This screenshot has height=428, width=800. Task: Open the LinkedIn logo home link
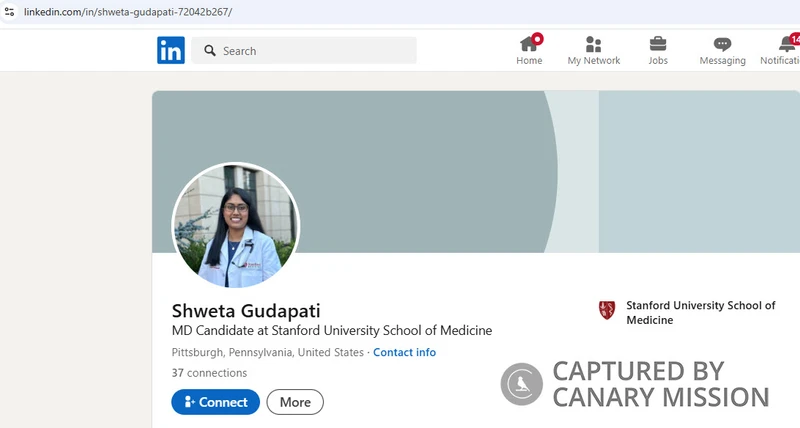pyautogui.click(x=171, y=50)
